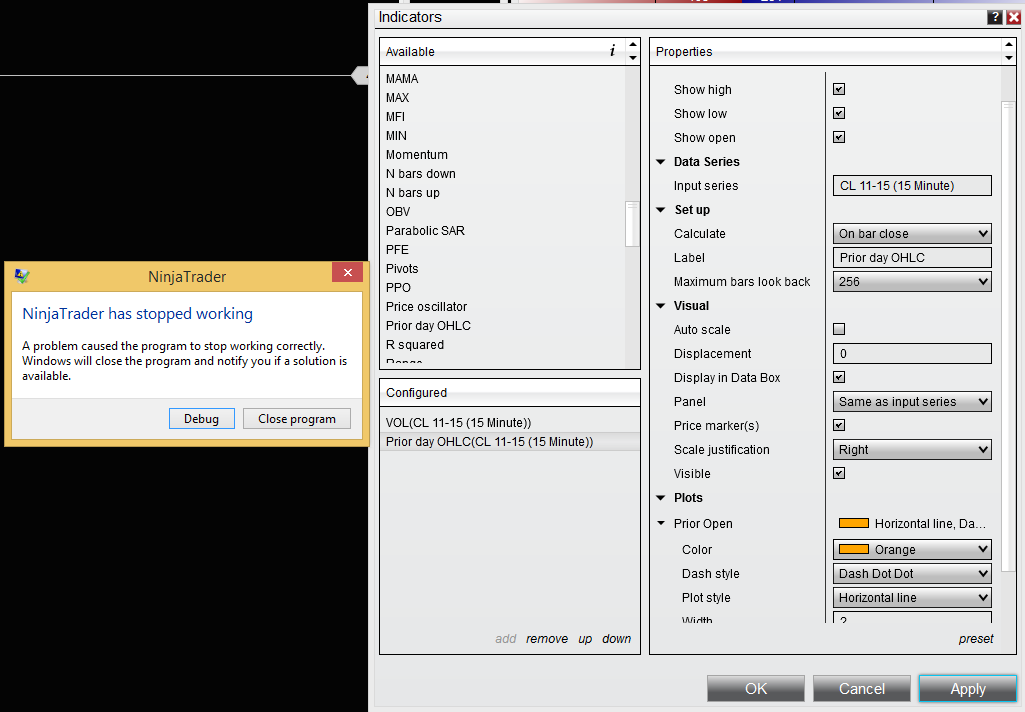Viewport: 1025px width, 712px height.
Task: Click the Label field with Prior day OHLC
Action: (912, 258)
